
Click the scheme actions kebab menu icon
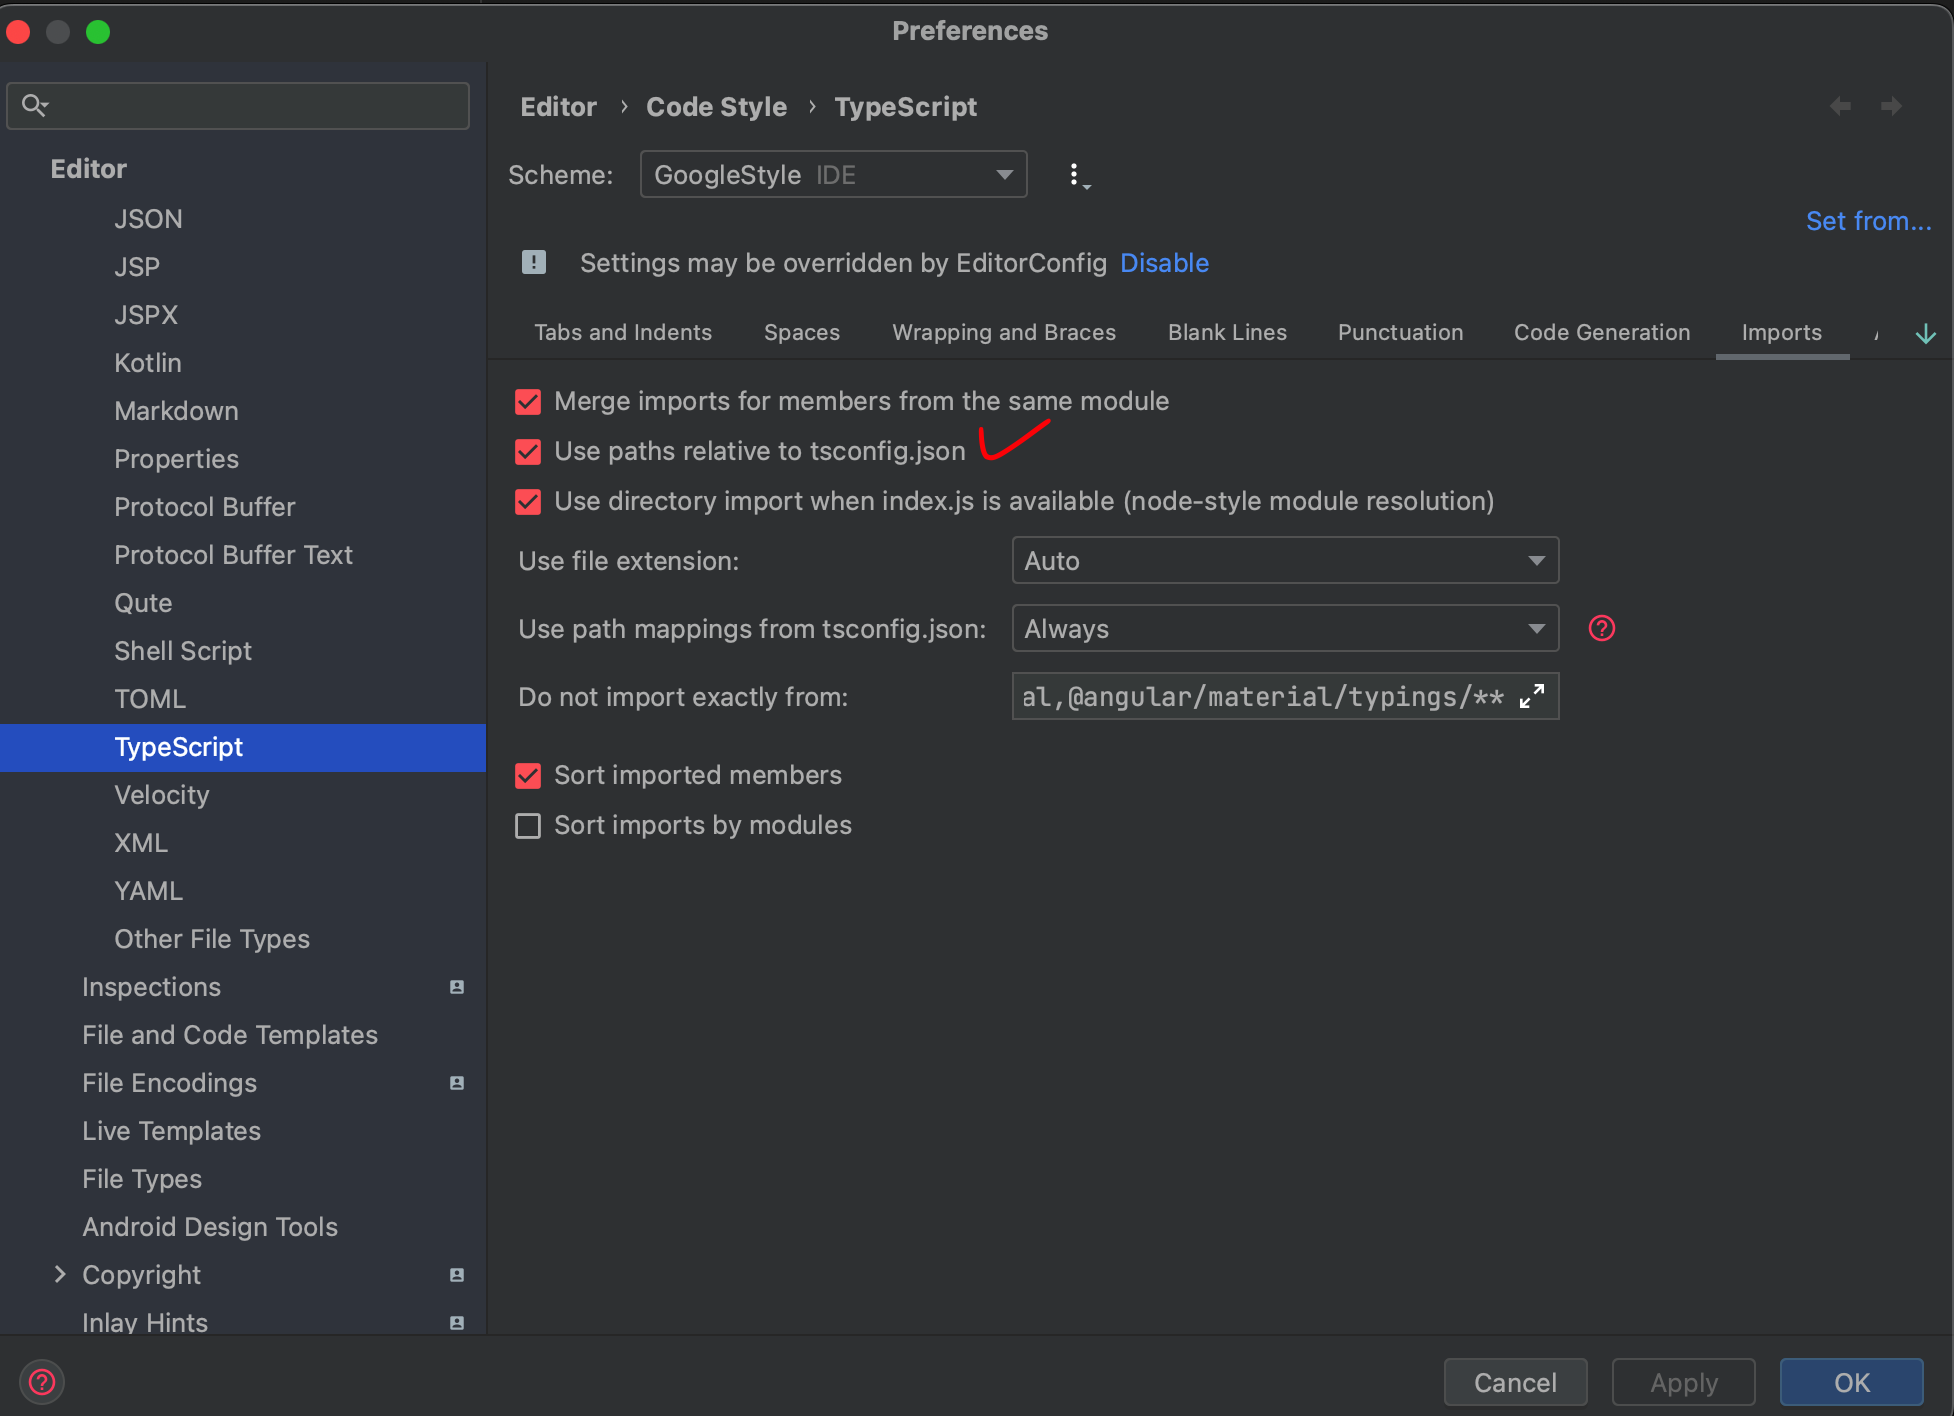click(1076, 176)
